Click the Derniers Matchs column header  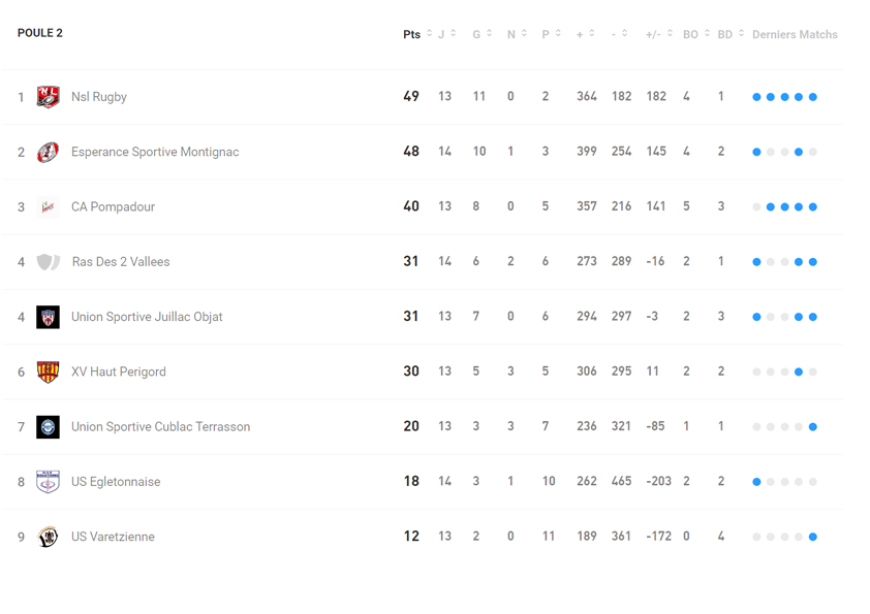click(795, 34)
